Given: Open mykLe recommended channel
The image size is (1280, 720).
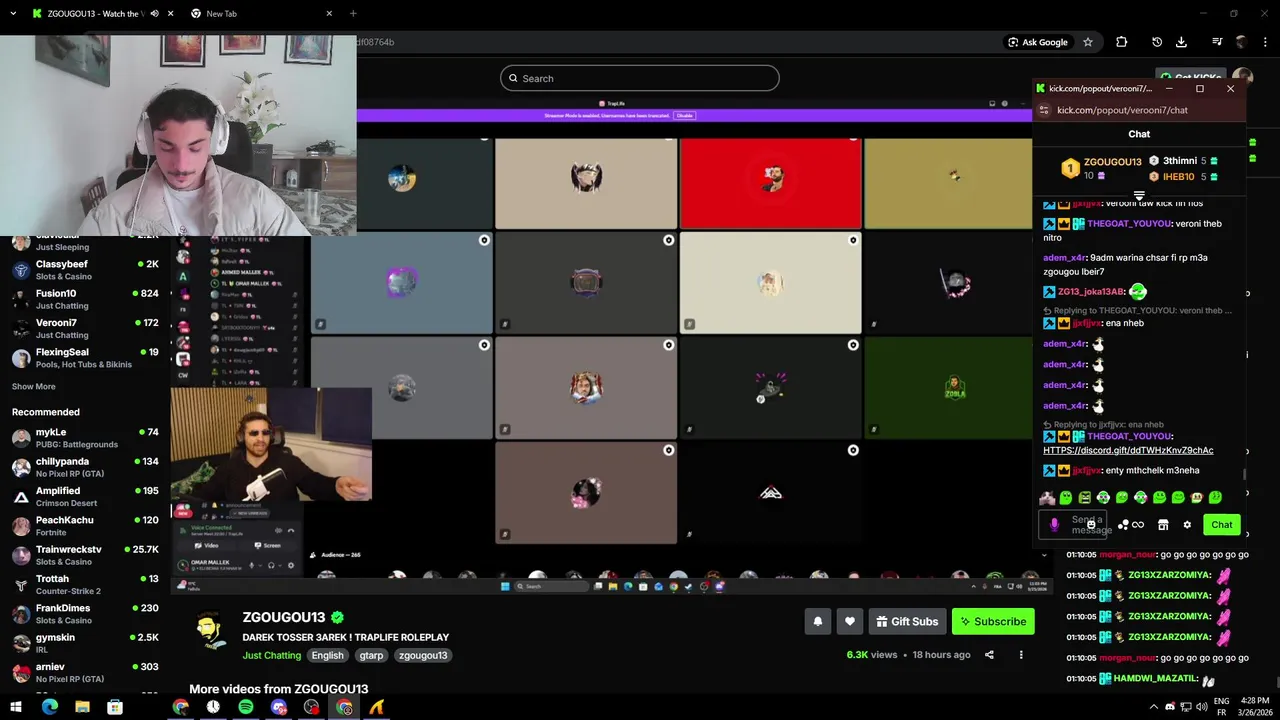Looking at the screenshot, I should pyautogui.click(x=85, y=438).
